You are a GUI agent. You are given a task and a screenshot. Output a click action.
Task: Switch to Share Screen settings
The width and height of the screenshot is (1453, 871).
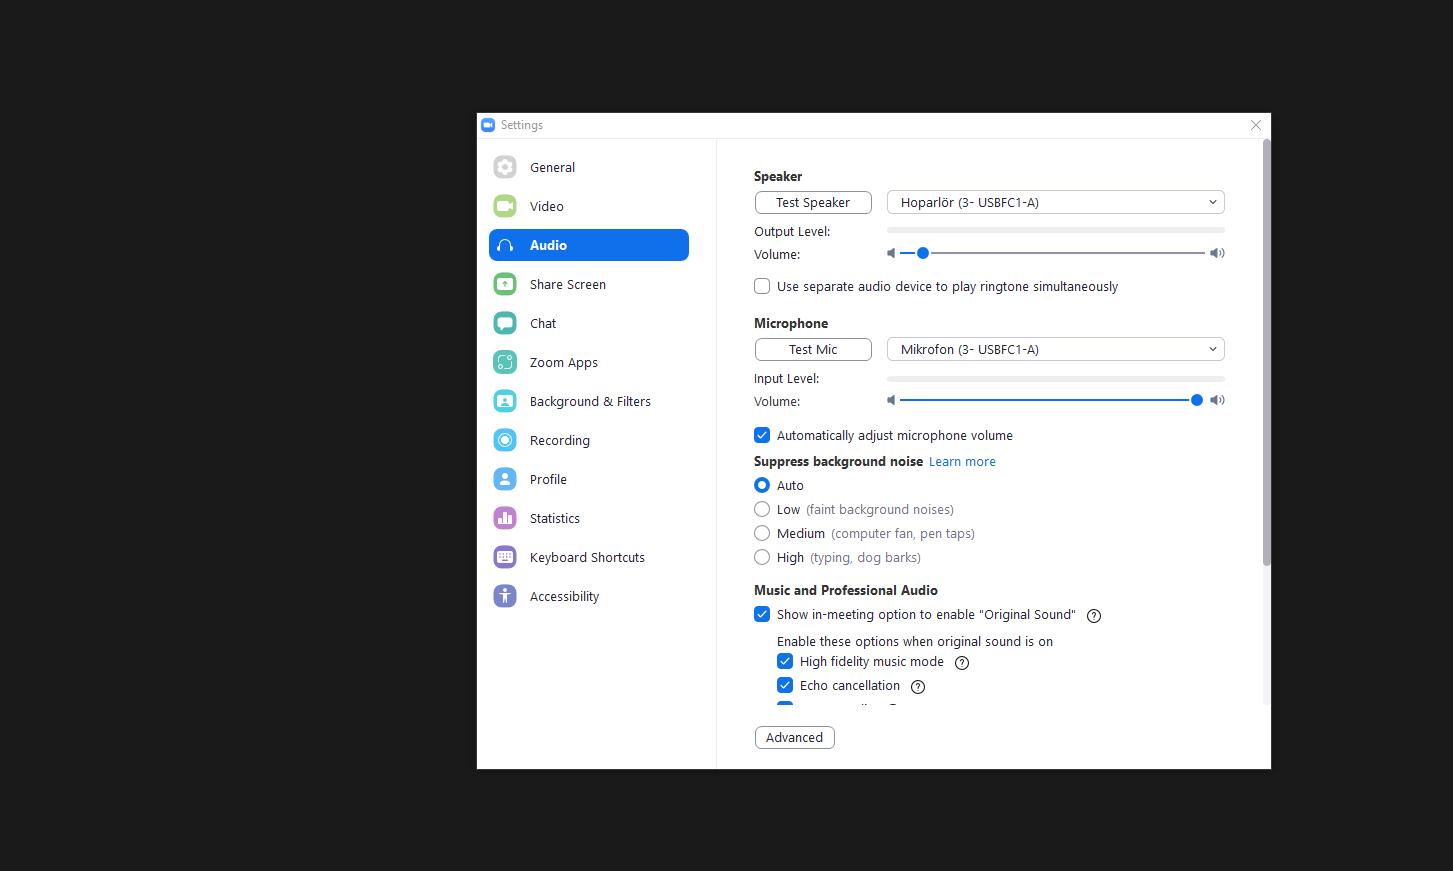(x=589, y=284)
